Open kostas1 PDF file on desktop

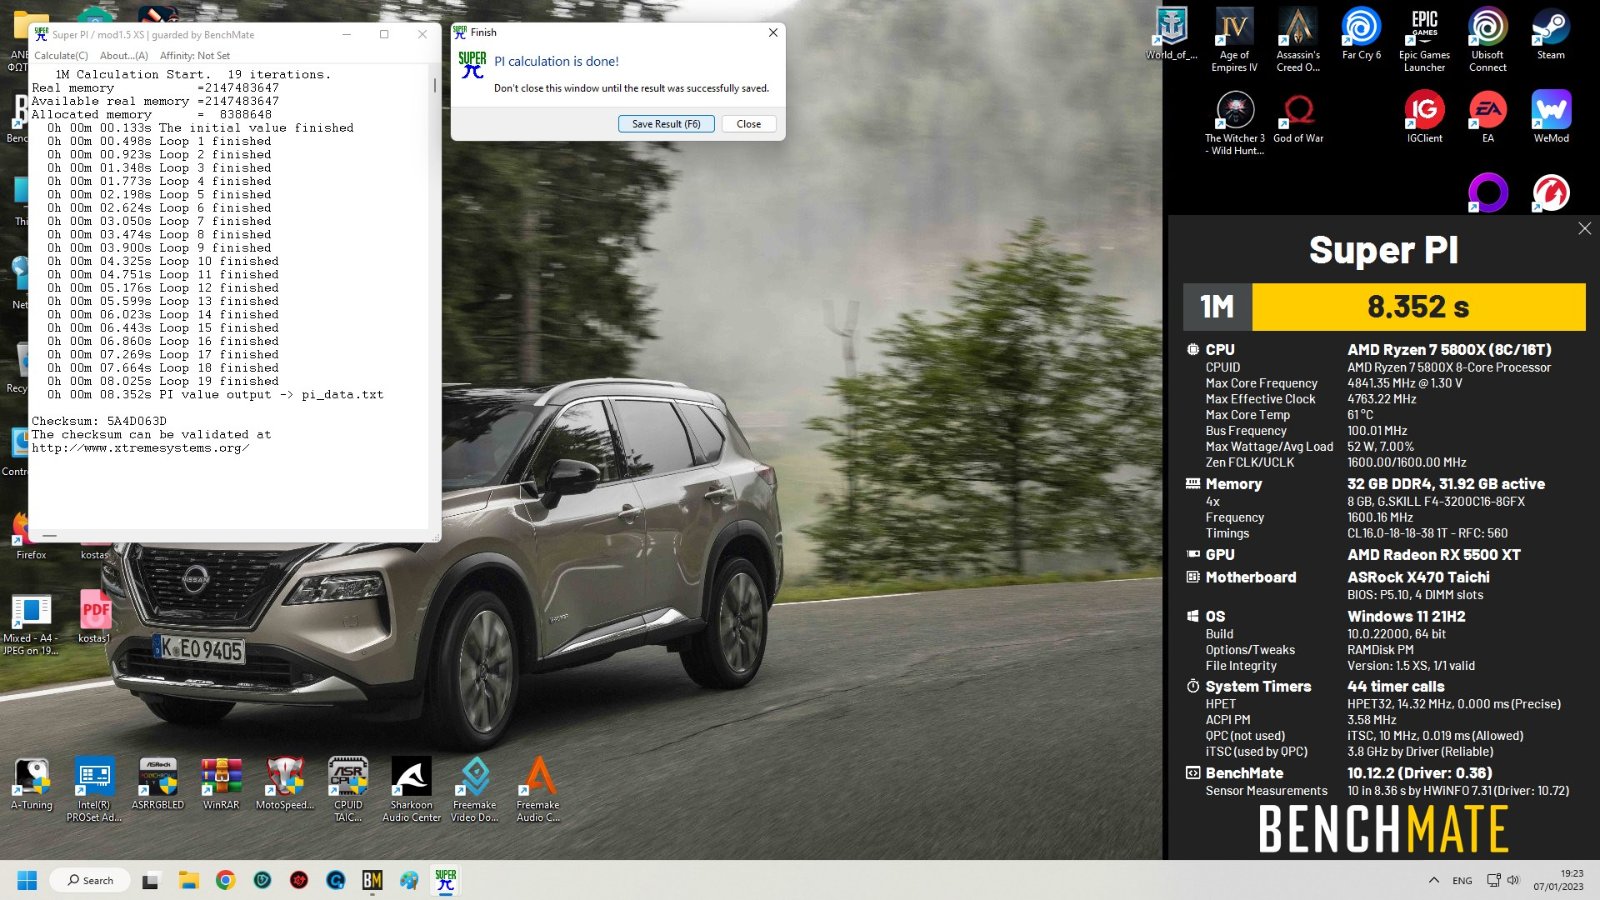click(95, 617)
